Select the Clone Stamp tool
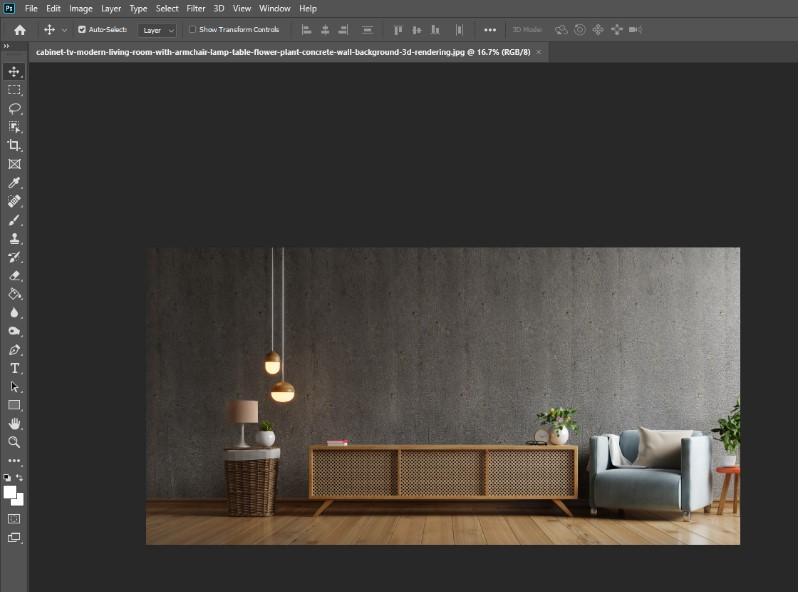 tap(14, 238)
